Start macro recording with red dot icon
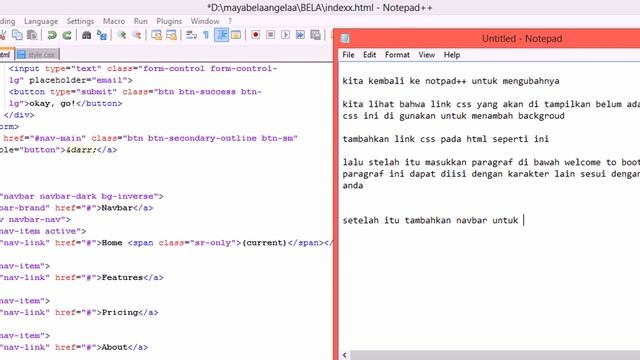The width and height of the screenshot is (640, 360). click(256, 35)
